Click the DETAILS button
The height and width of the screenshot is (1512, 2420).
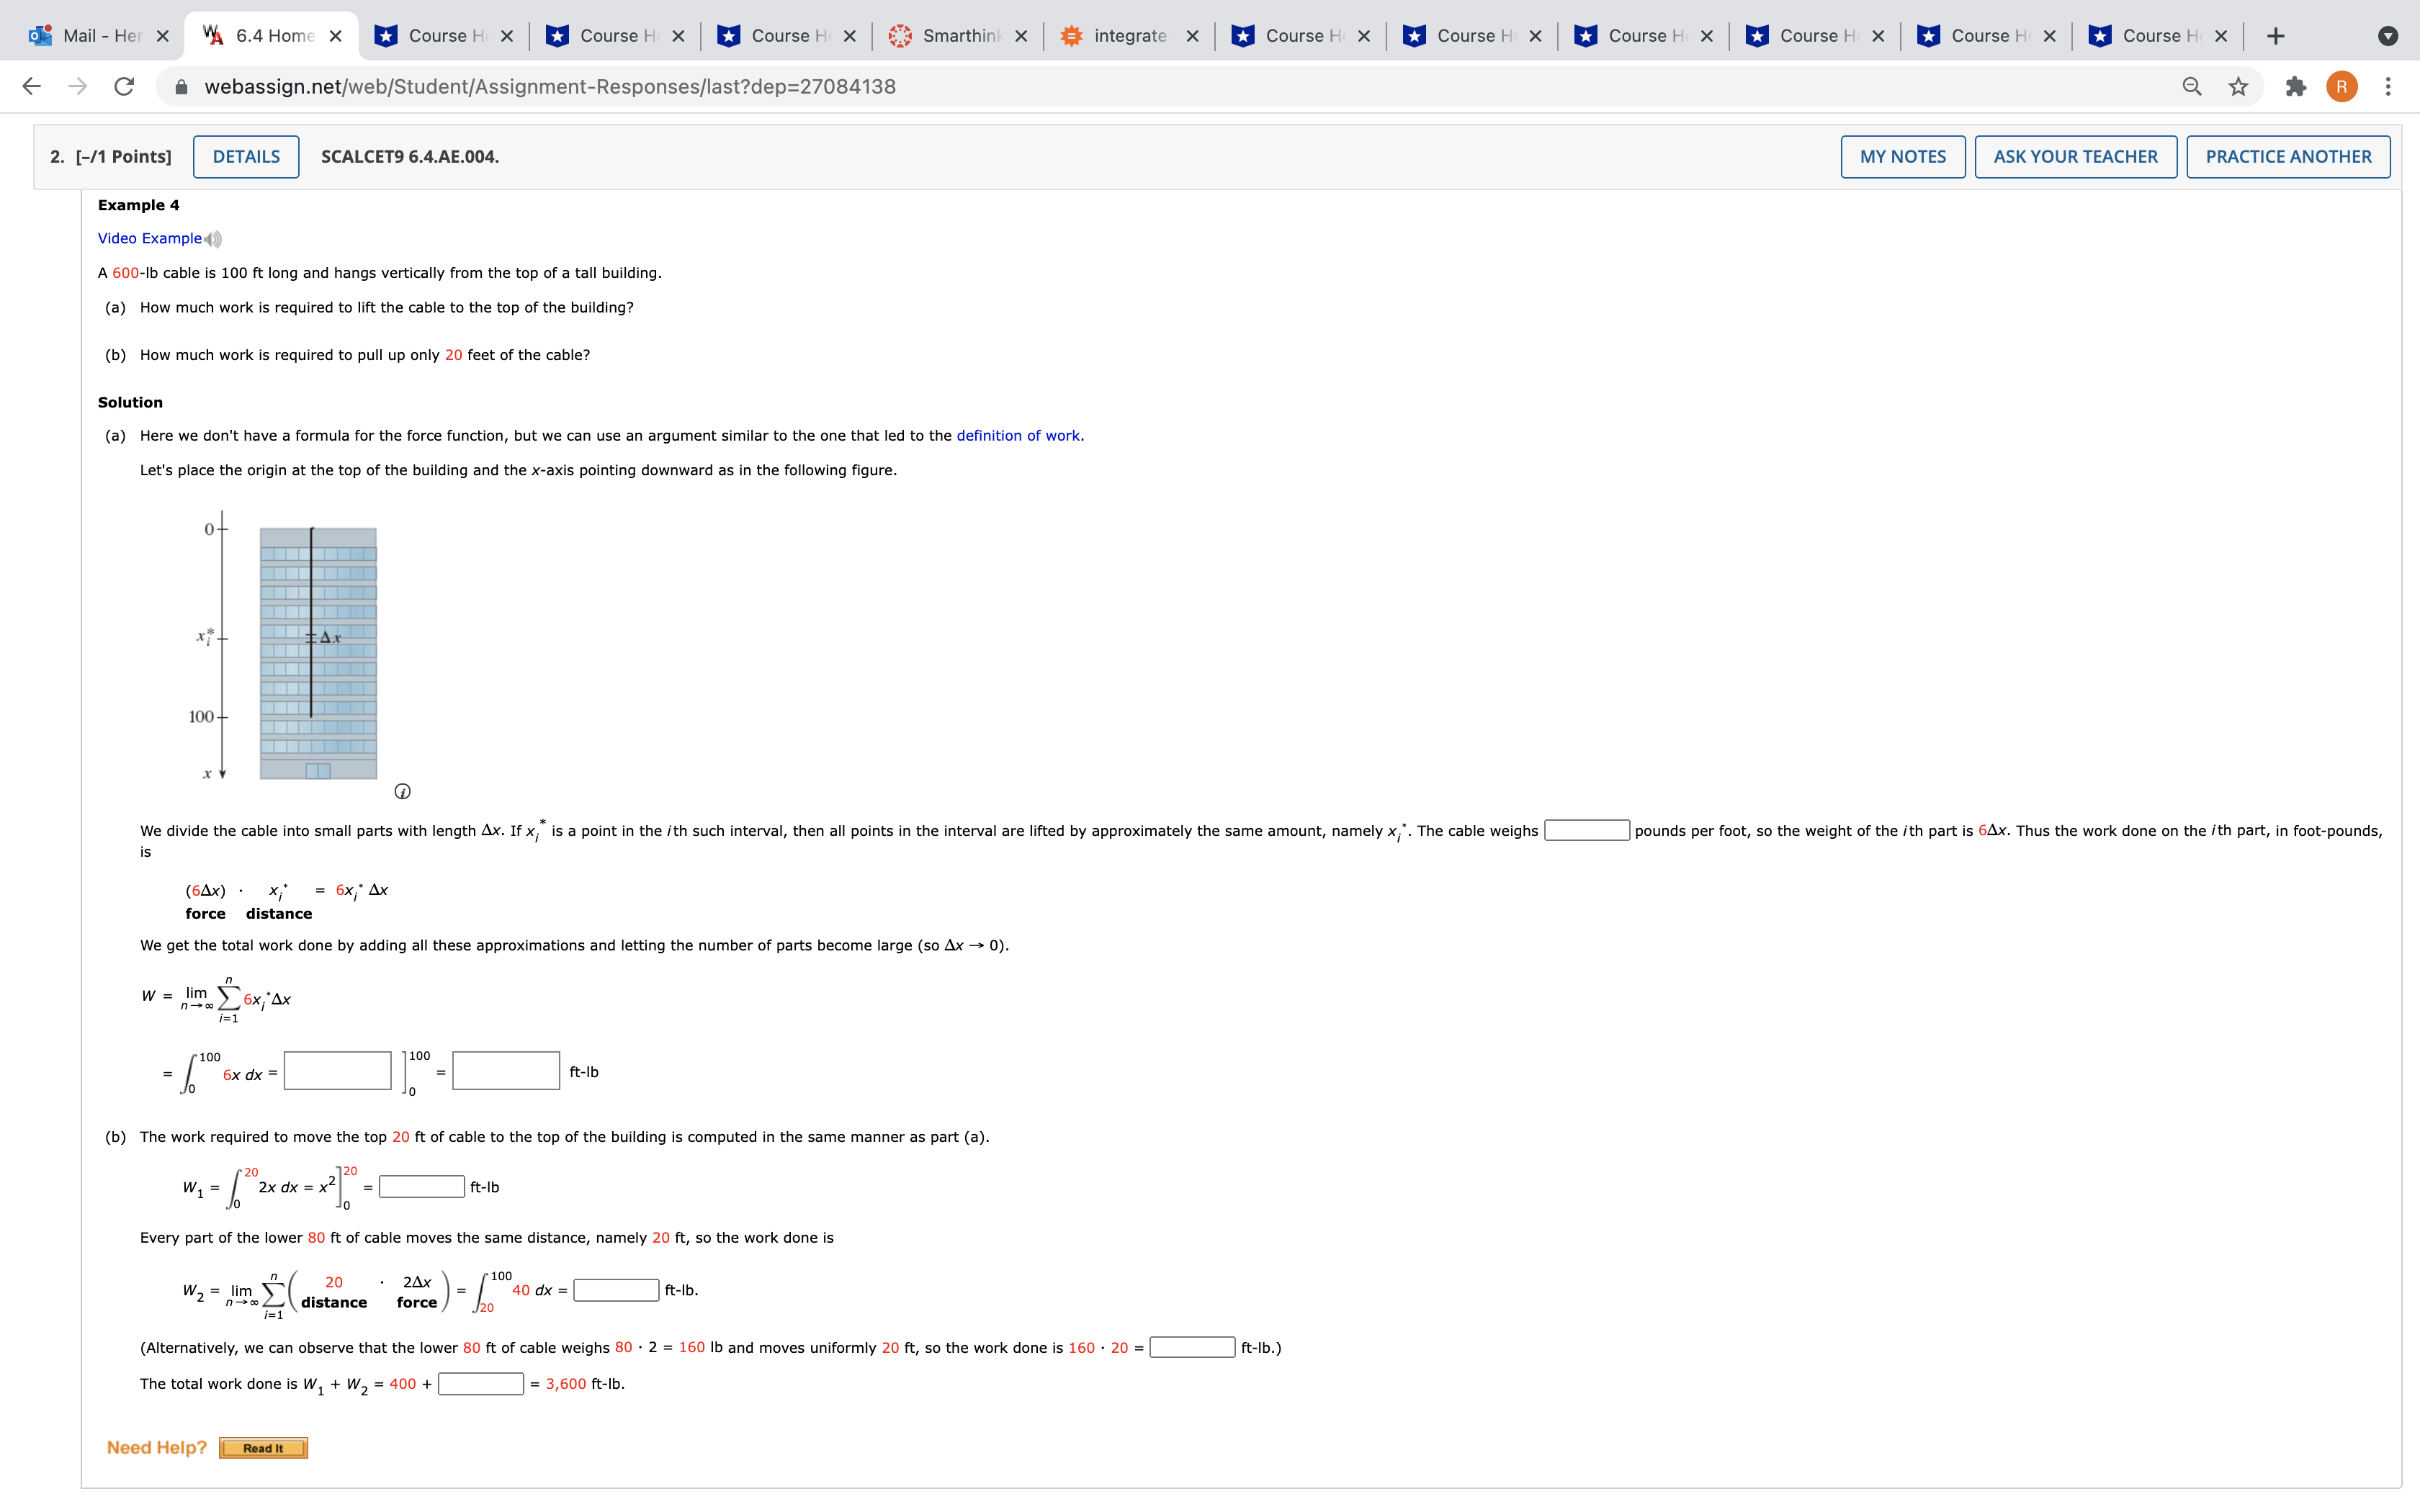(246, 156)
